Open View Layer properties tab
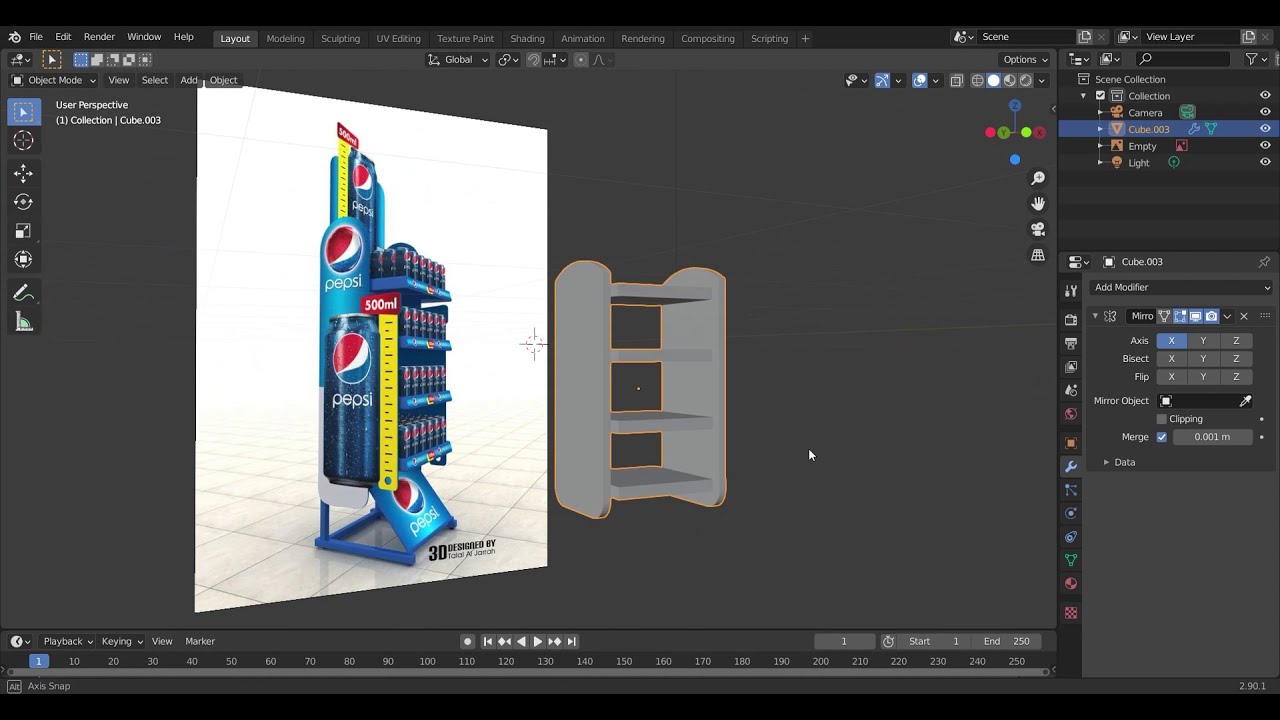The width and height of the screenshot is (1280, 720). 1071,366
